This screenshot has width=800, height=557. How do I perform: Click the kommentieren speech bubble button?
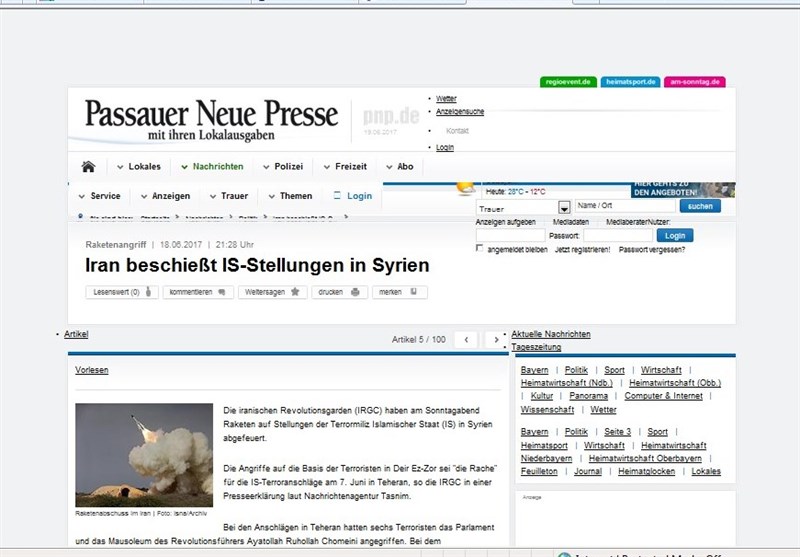pyautogui.click(x=199, y=292)
